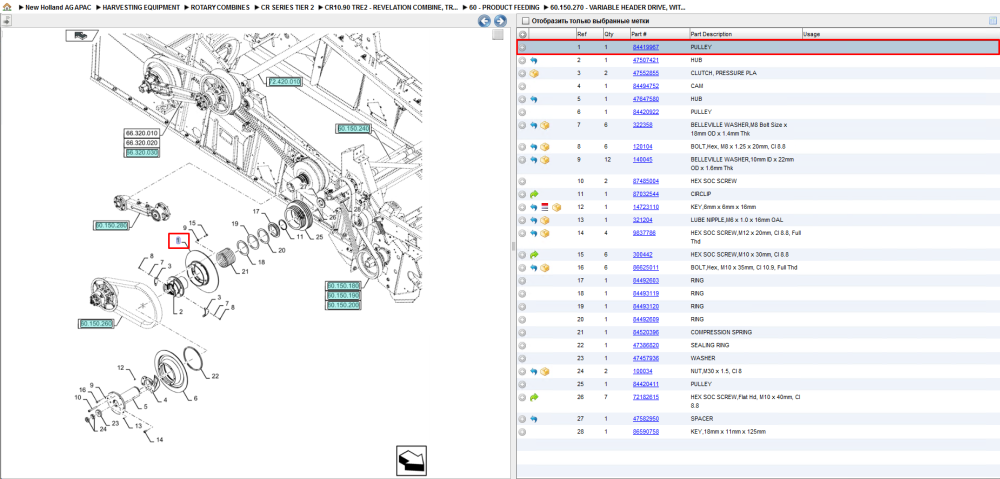This screenshot has width=1000, height=479.
Task: Click the box kit icon for CLUTCH, PRESSURE PLA
Action: tap(534, 73)
